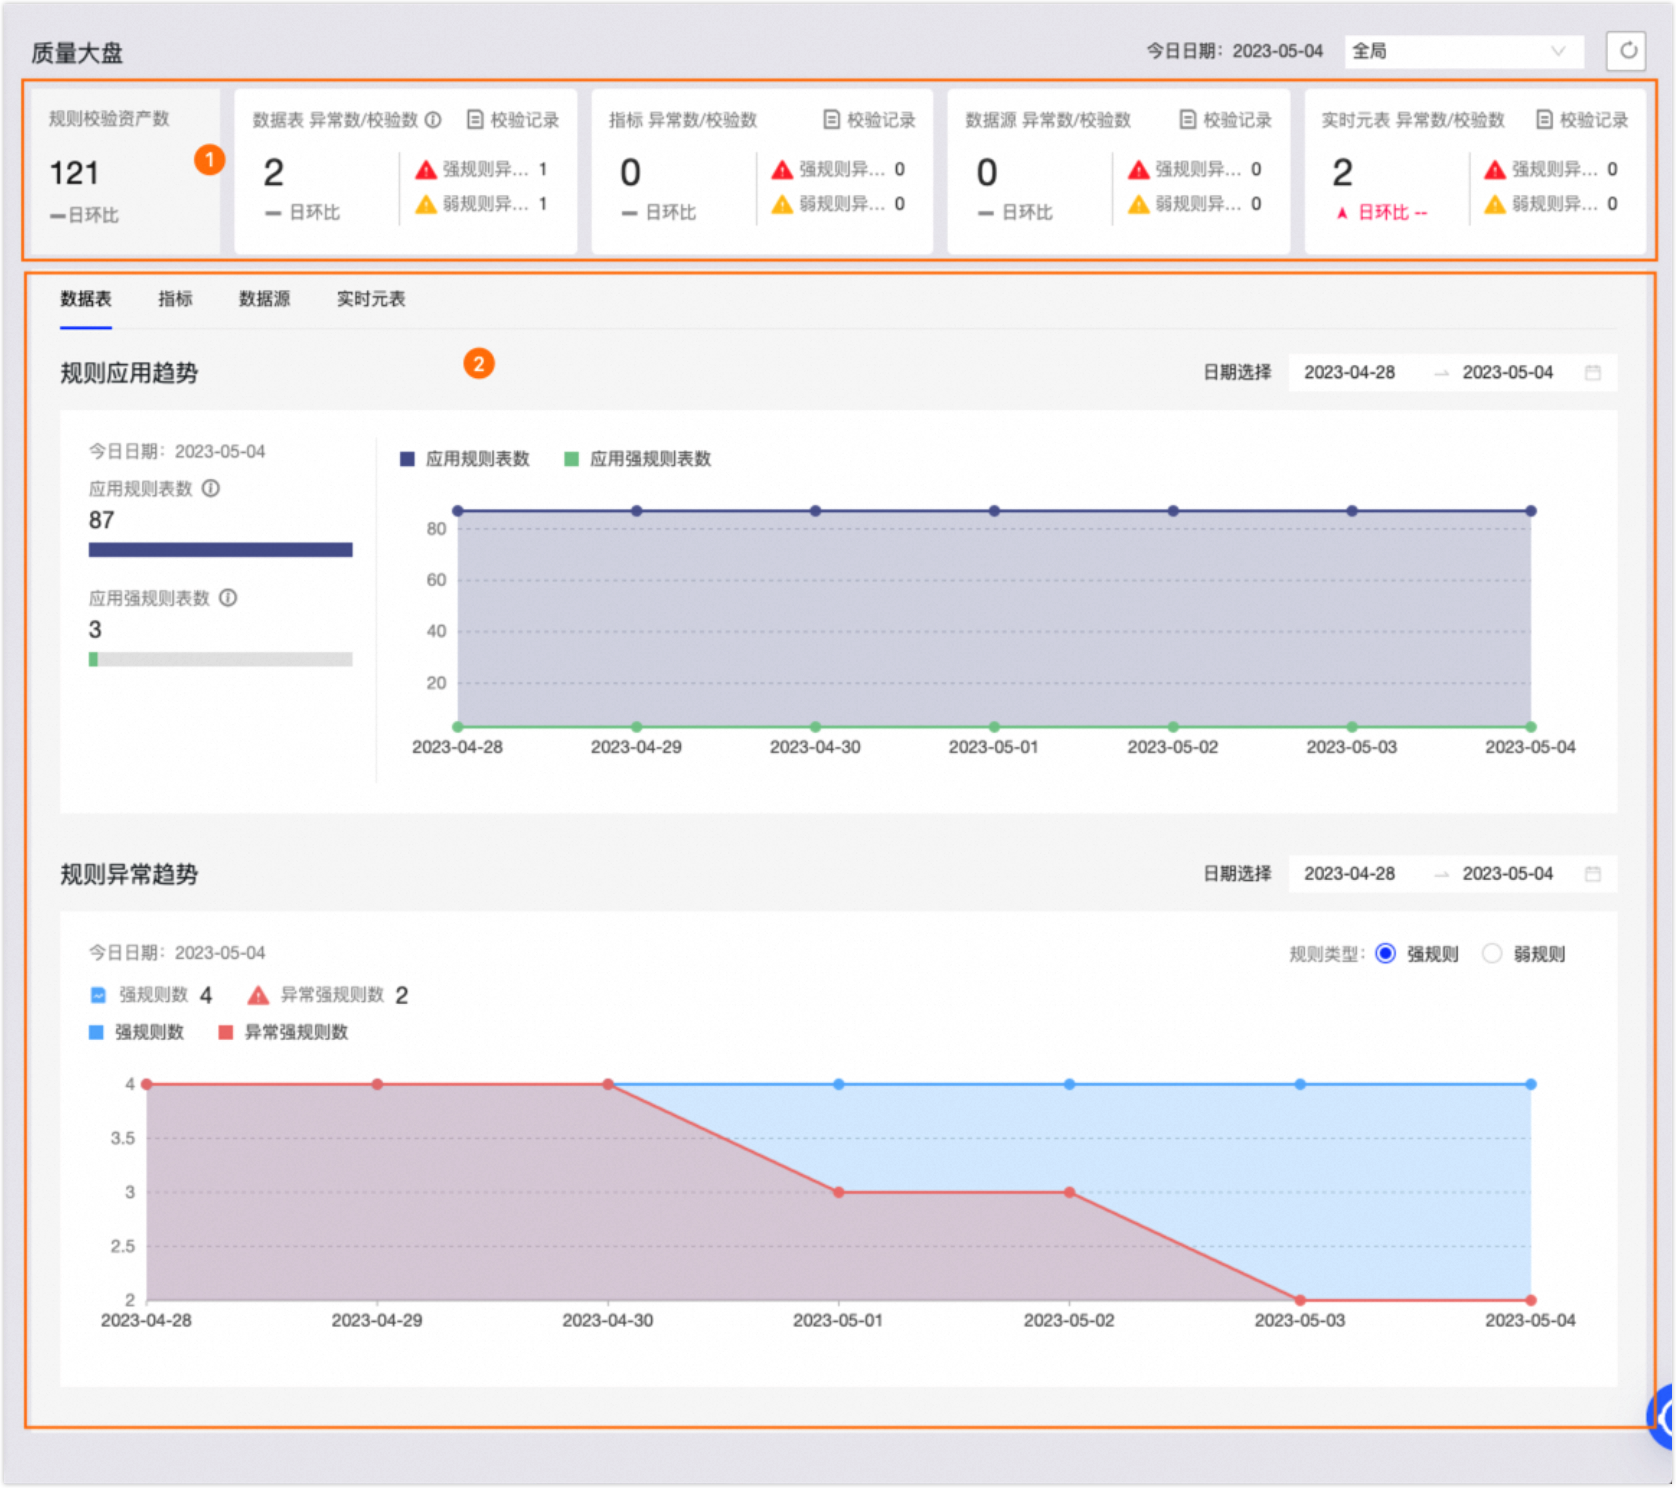The width and height of the screenshot is (1676, 1488).
Task: Click info icon beside 数据表 异常数/校验数
Action: [x=433, y=120]
